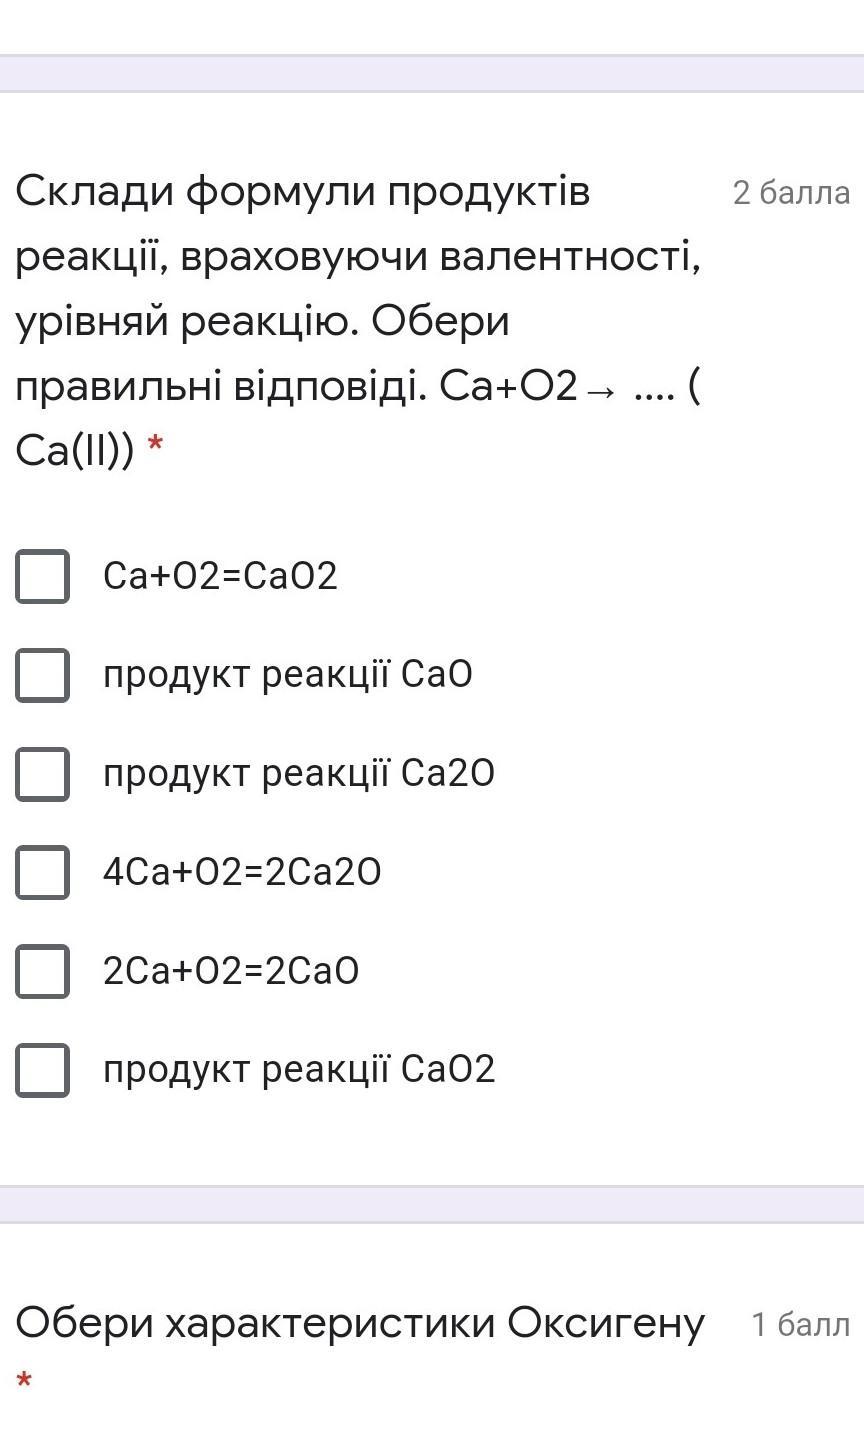Click the red asterisk under the Оксигену question
The height and width of the screenshot is (1448, 864).
tap(25, 1383)
